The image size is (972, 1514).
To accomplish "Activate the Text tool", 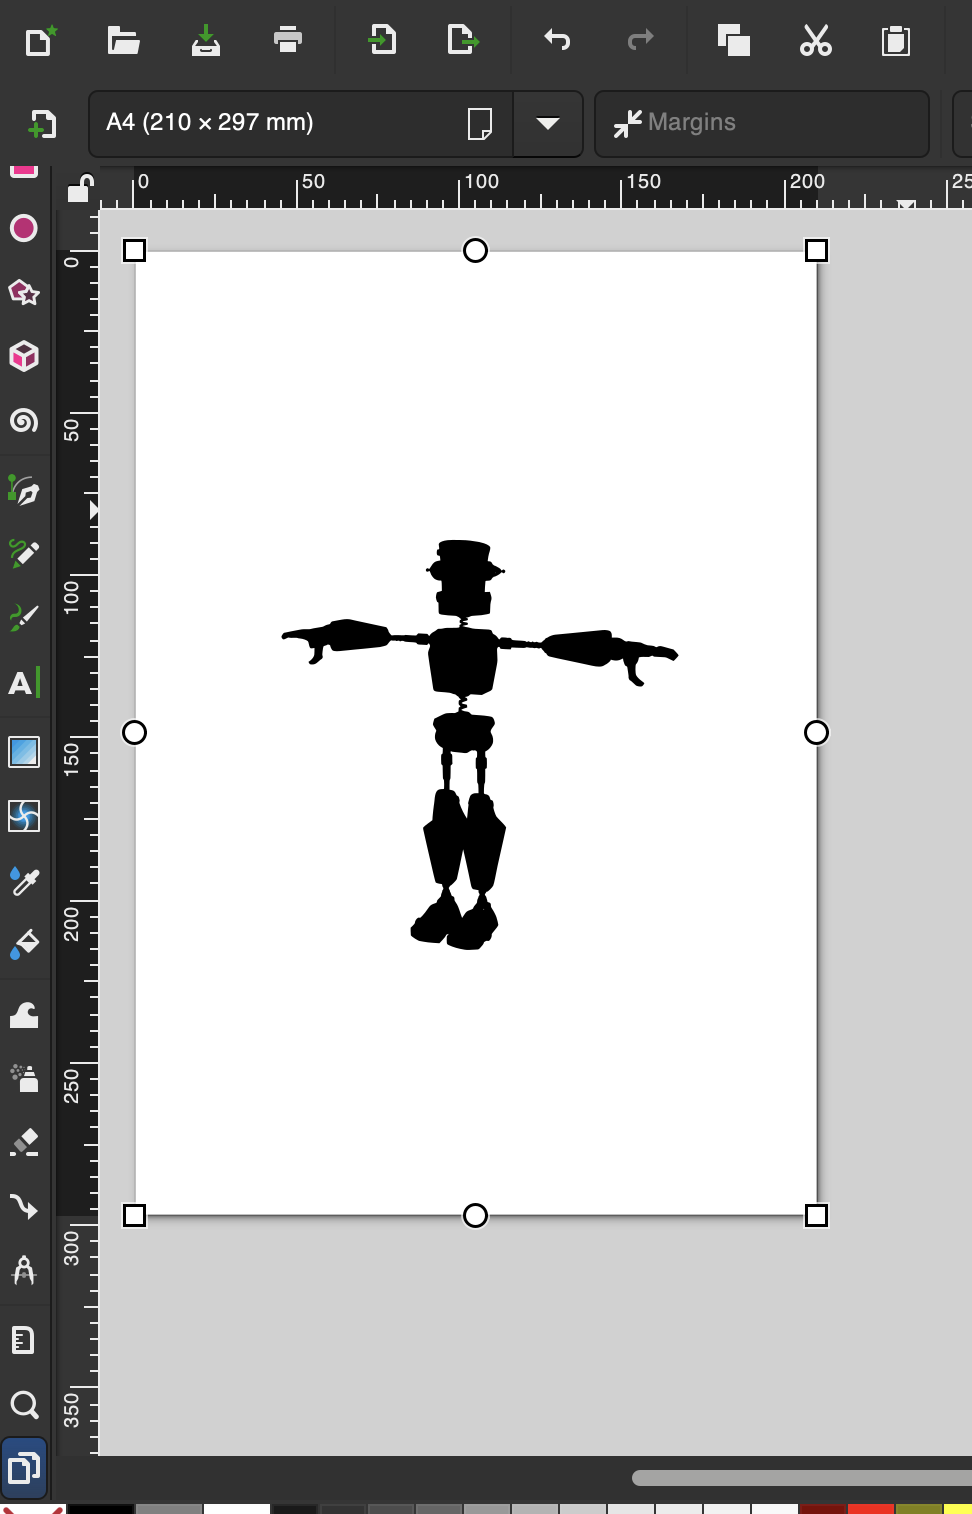I will click(24, 684).
